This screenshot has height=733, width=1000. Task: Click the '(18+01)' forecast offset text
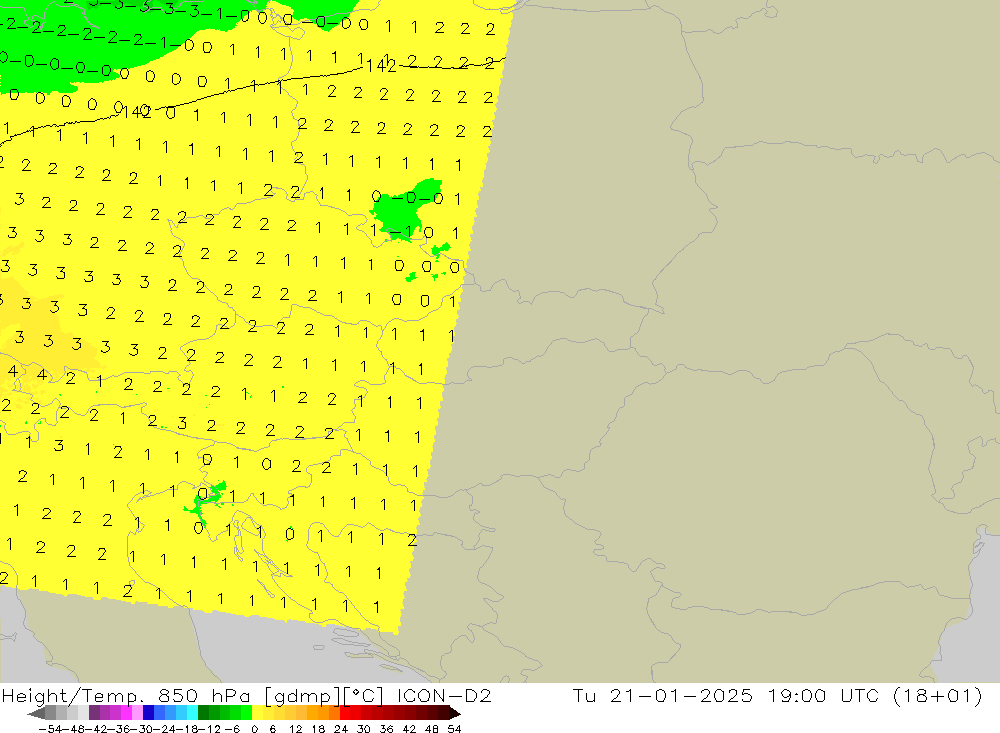[x=937, y=695]
